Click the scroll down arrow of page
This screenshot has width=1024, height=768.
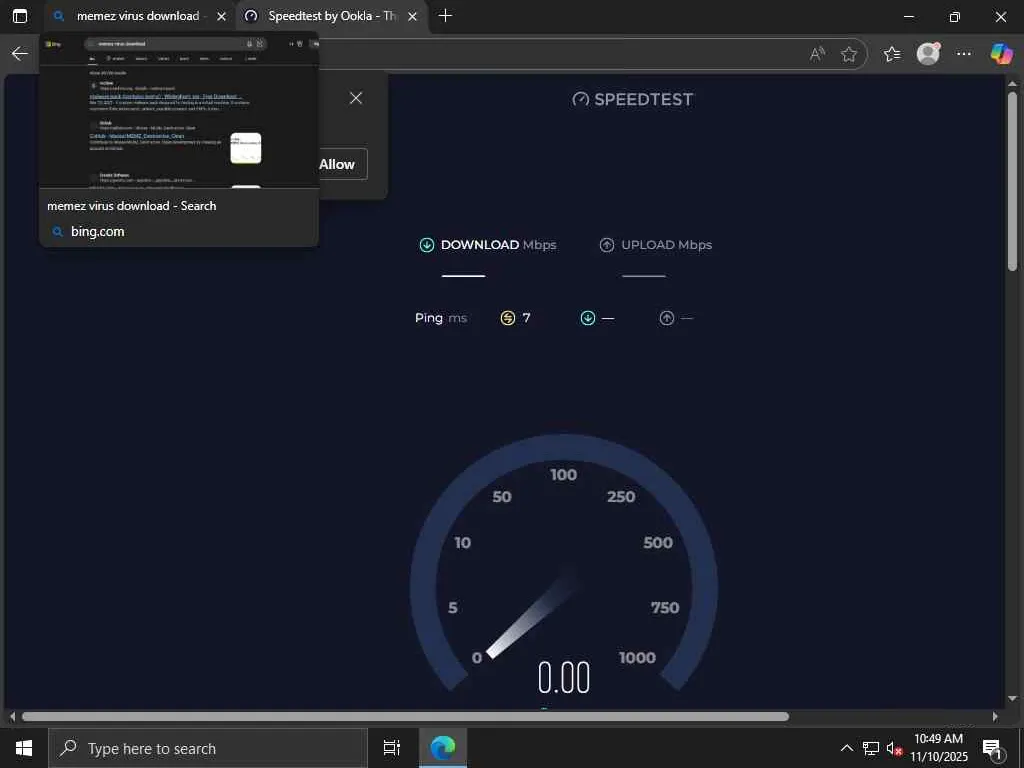(x=1012, y=699)
